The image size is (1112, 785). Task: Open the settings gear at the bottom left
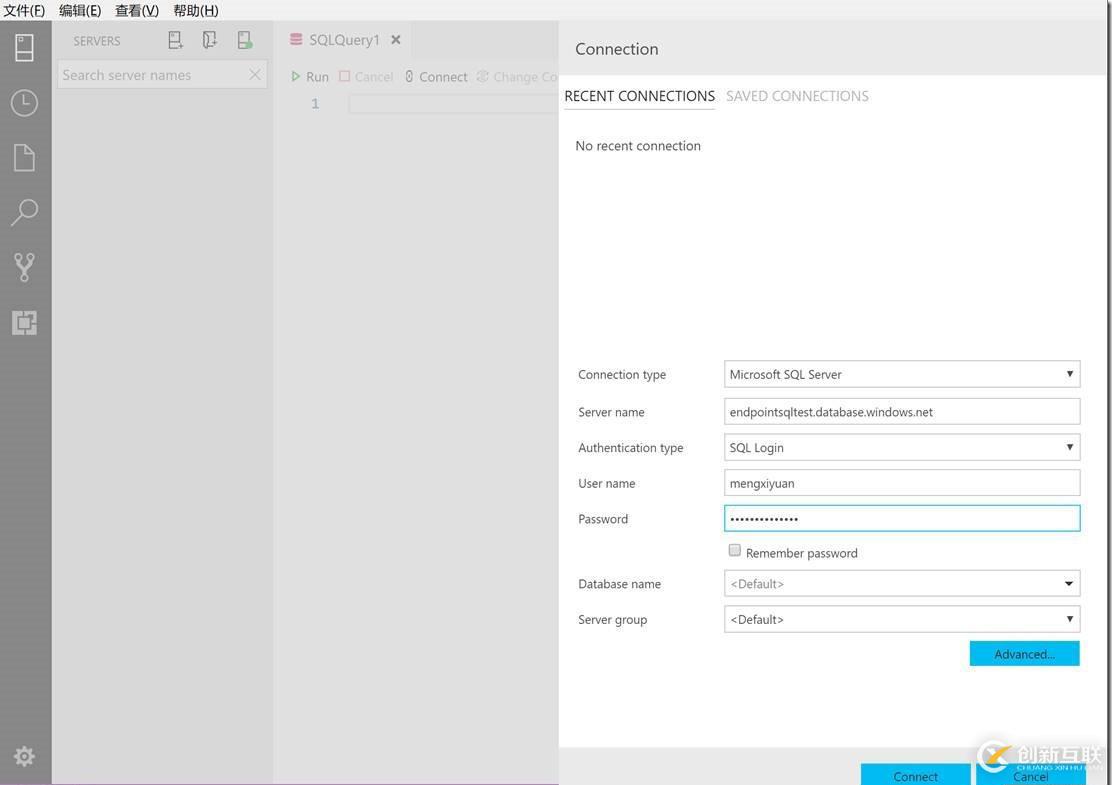coord(24,757)
